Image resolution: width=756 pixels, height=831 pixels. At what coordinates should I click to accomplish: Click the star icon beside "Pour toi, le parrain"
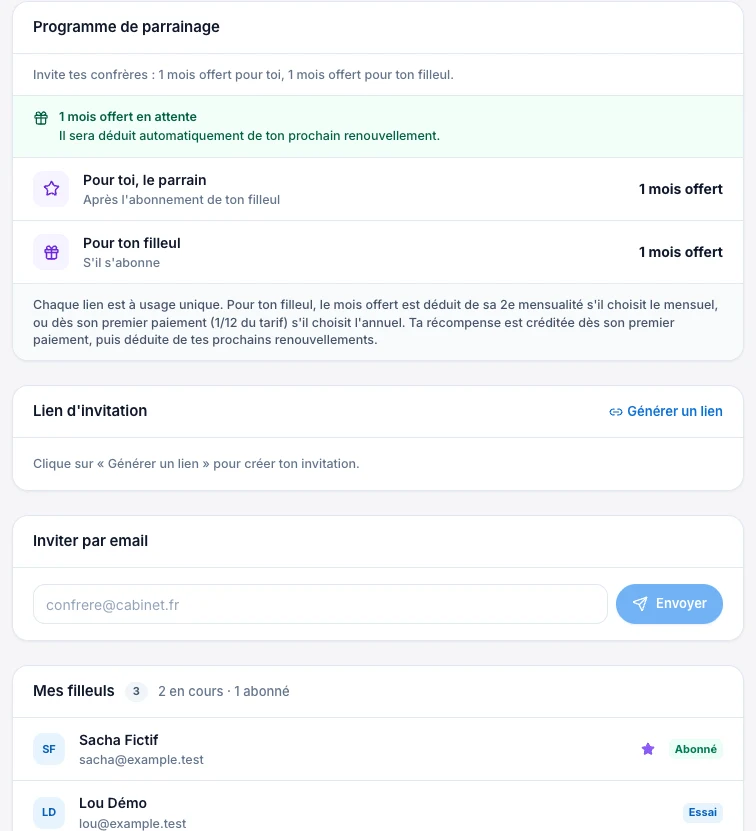click(51, 189)
